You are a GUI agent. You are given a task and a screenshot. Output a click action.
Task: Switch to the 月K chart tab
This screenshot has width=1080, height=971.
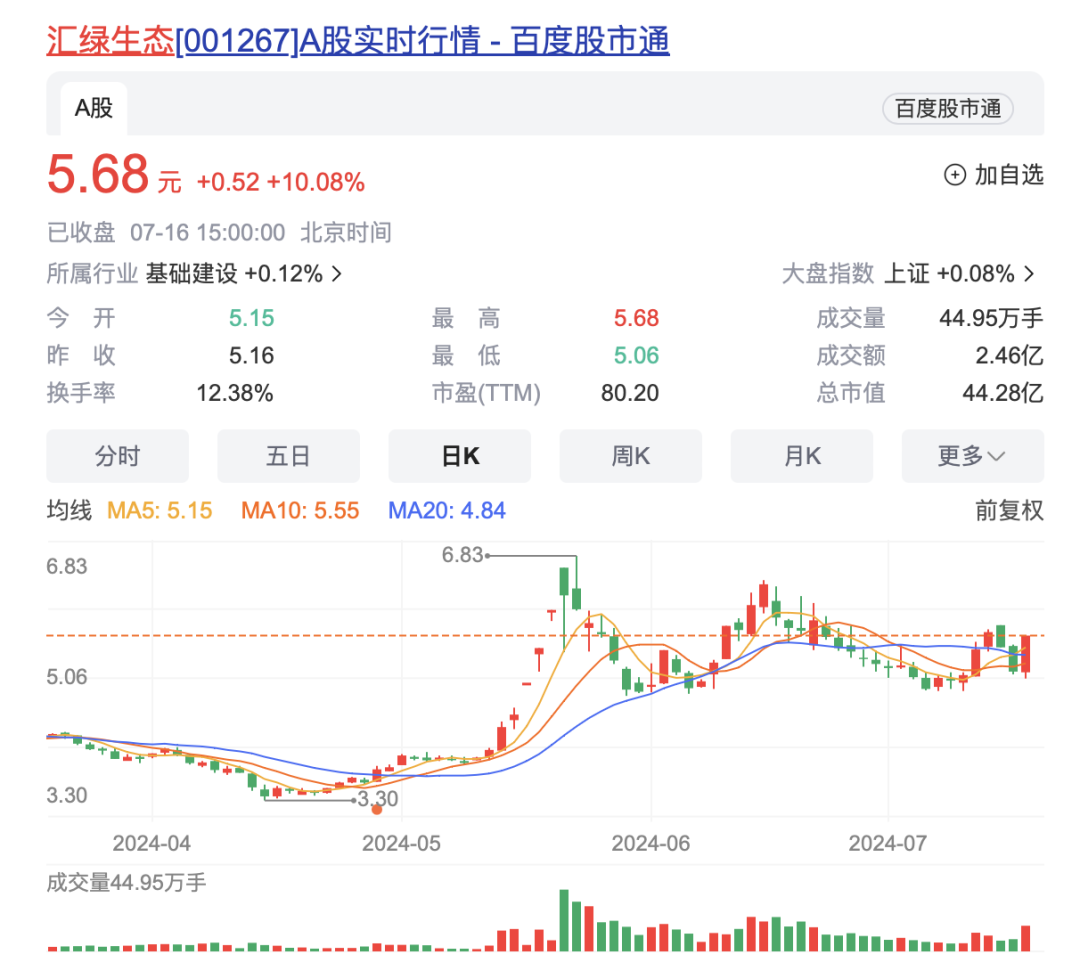(802, 456)
